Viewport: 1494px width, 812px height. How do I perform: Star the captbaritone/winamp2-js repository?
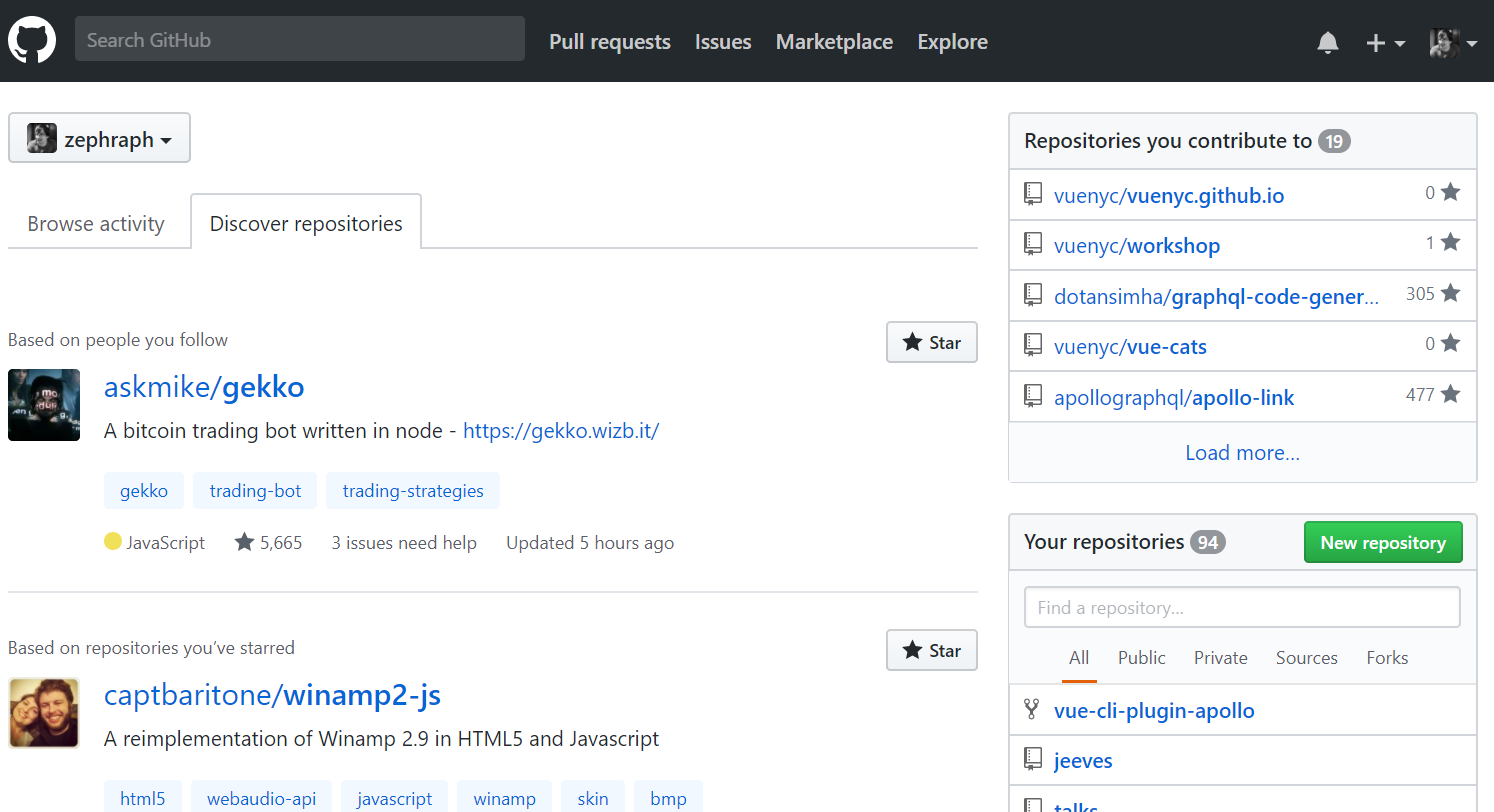pyautogui.click(x=931, y=650)
